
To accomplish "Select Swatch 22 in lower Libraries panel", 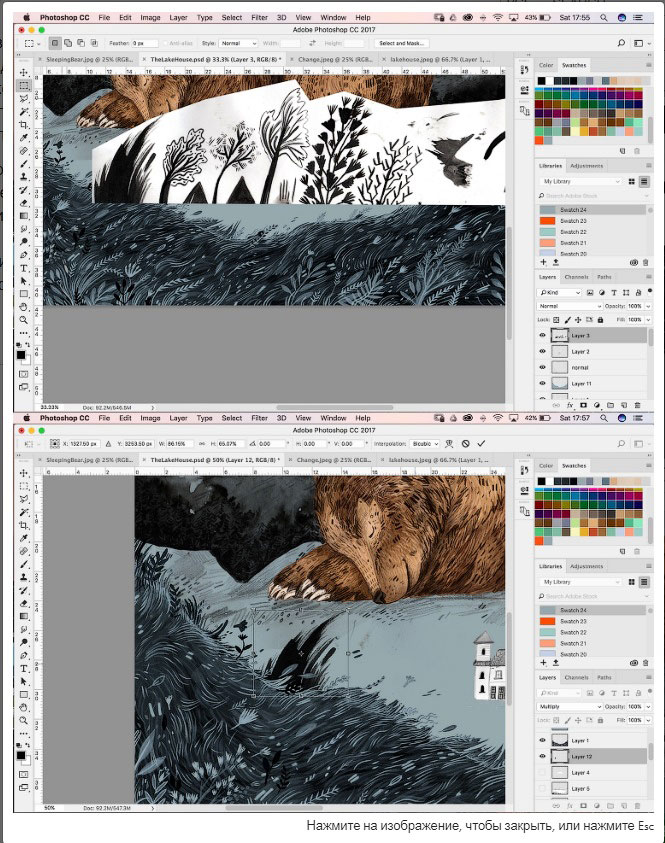I will [x=593, y=632].
